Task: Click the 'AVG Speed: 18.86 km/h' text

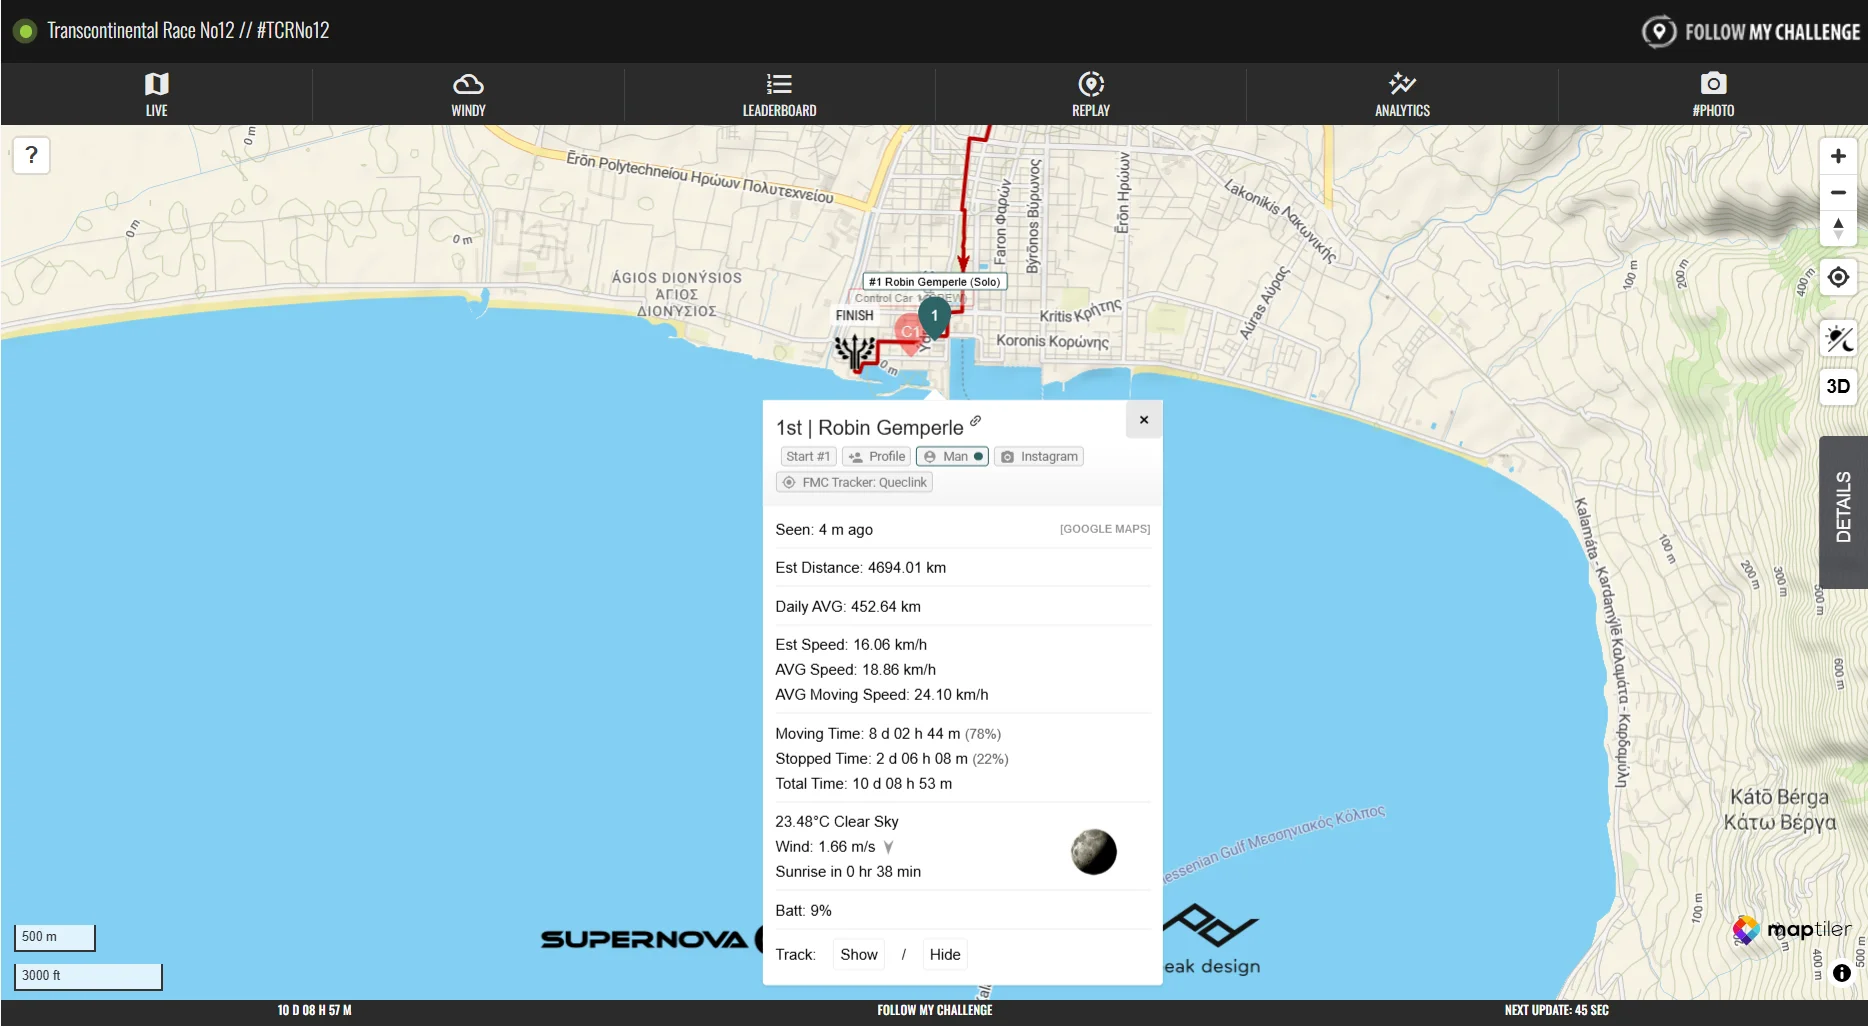Action: (x=856, y=670)
